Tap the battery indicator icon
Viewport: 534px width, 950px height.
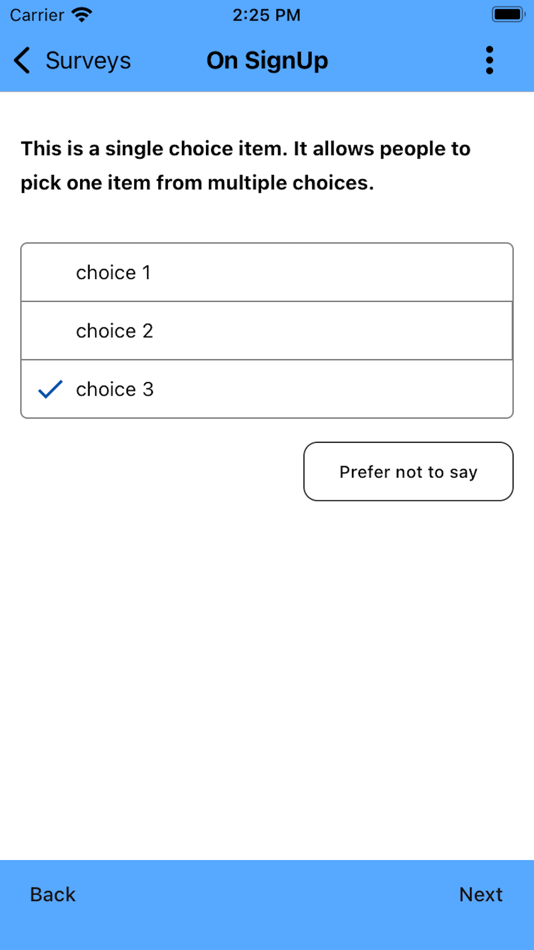click(x=508, y=15)
